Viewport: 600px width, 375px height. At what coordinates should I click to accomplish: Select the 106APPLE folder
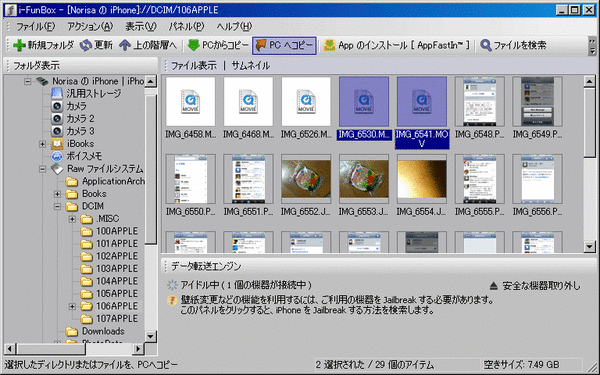click(x=109, y=307)
